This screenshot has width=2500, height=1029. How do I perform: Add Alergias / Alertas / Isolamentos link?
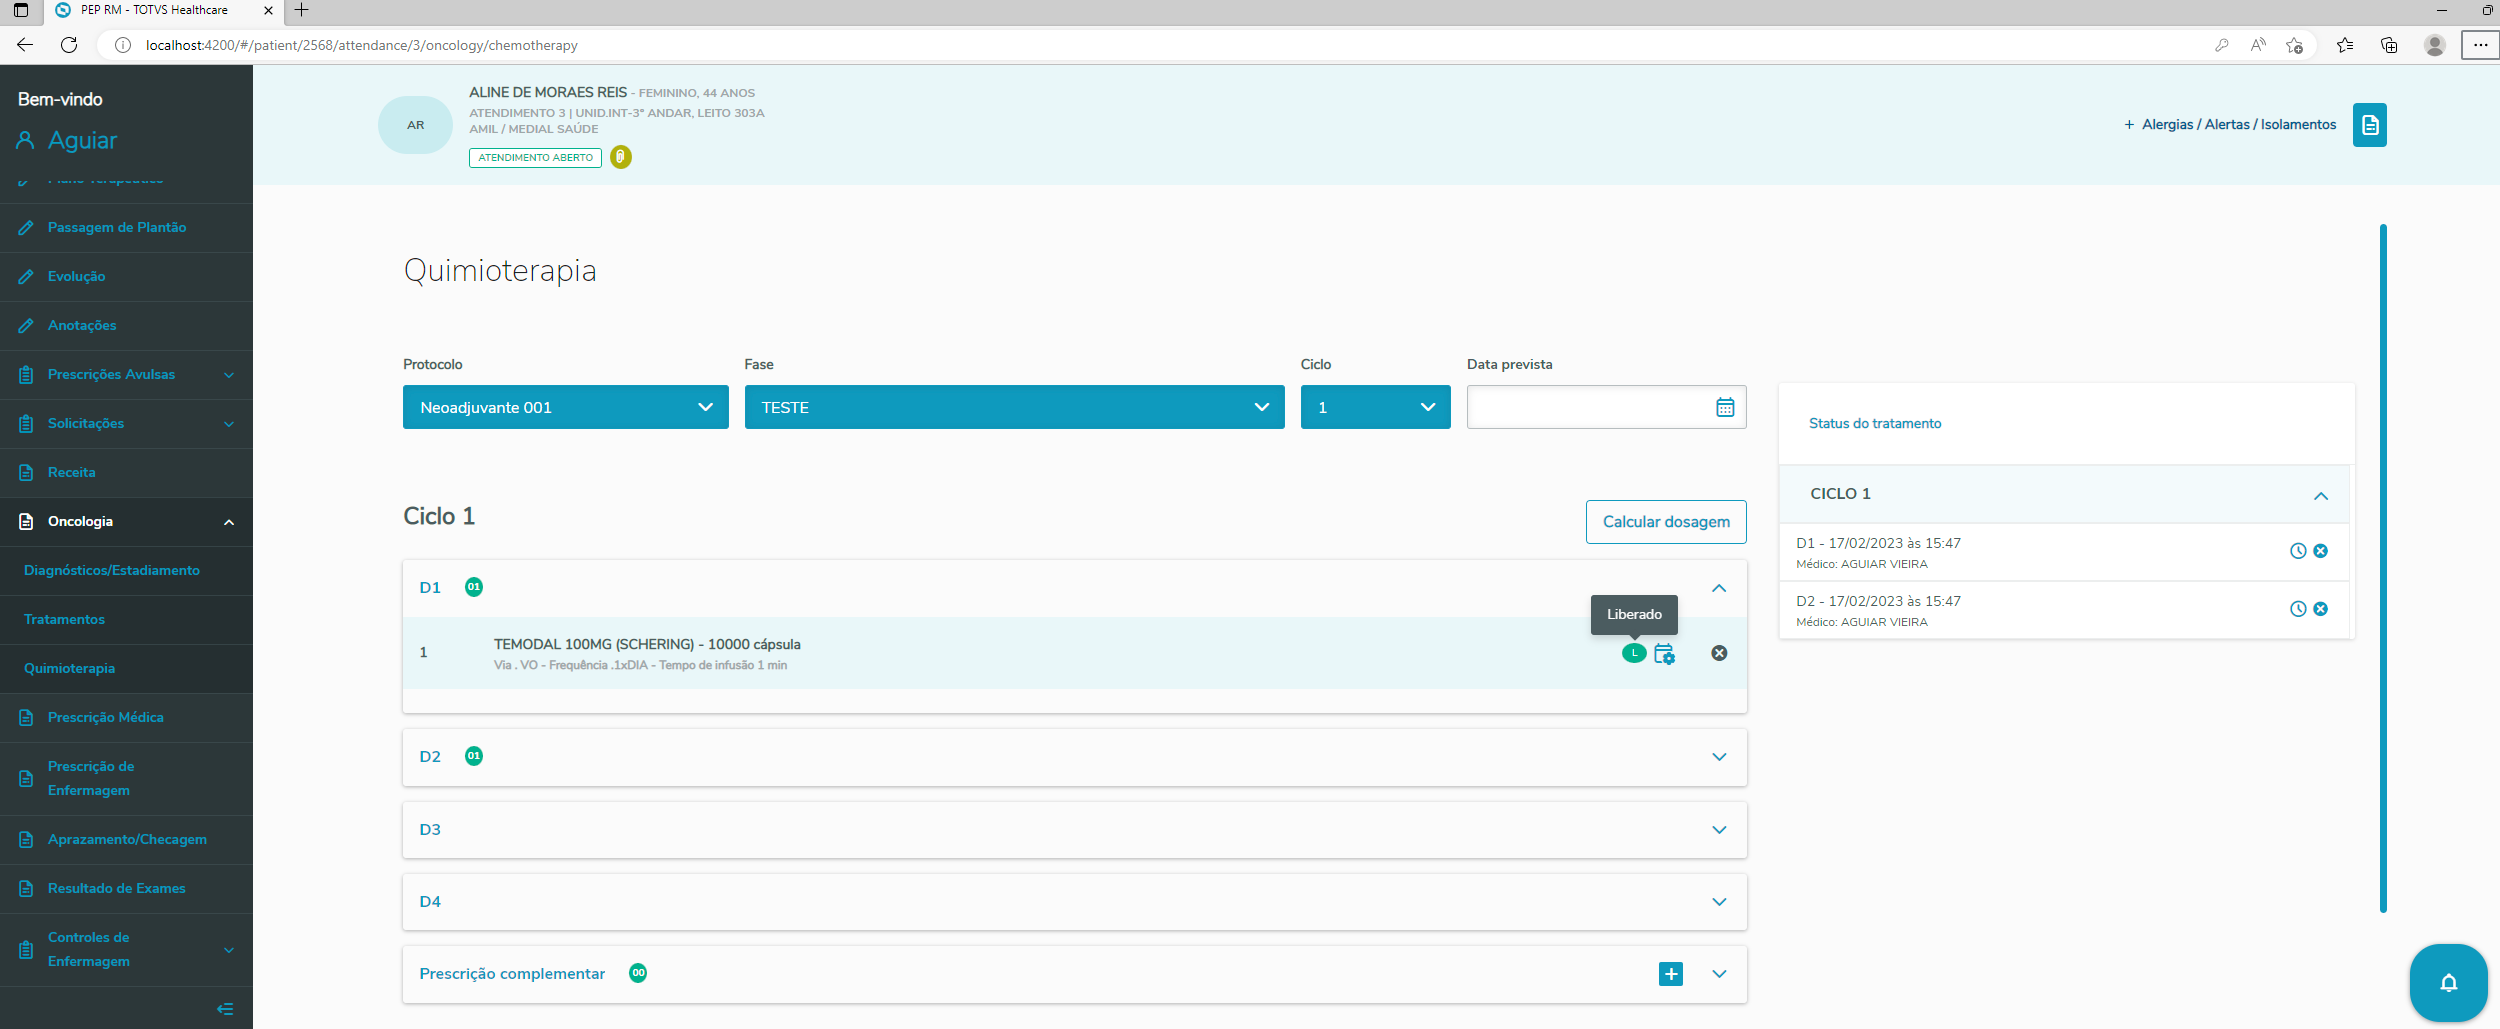point(2230,125)
